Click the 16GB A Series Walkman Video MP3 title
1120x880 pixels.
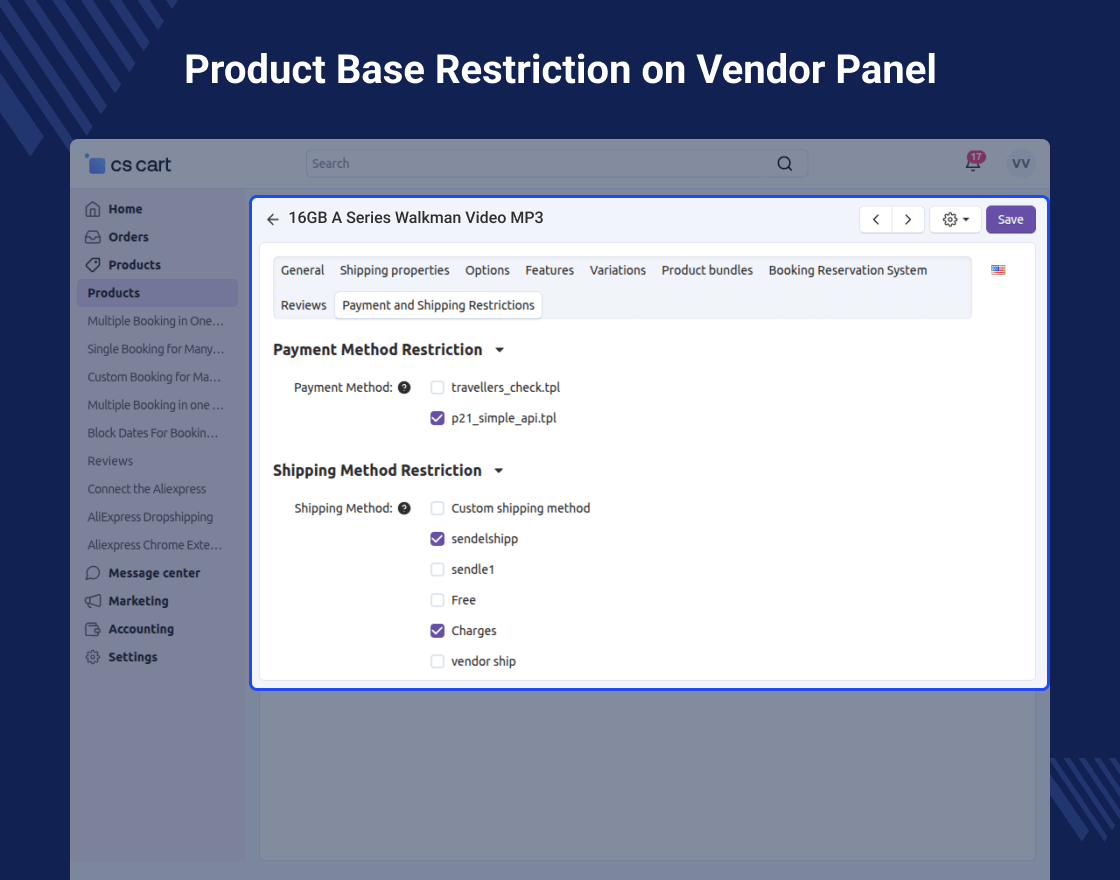pos(416,218)
